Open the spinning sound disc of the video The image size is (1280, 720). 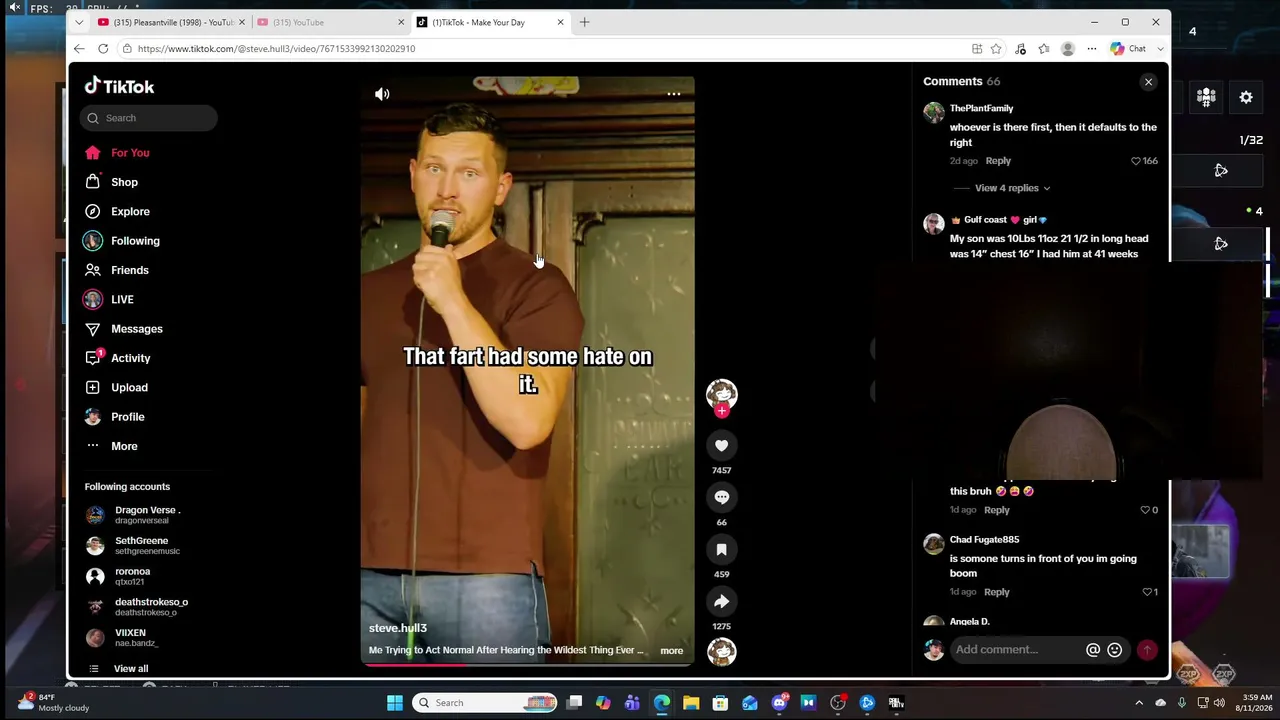722,652
